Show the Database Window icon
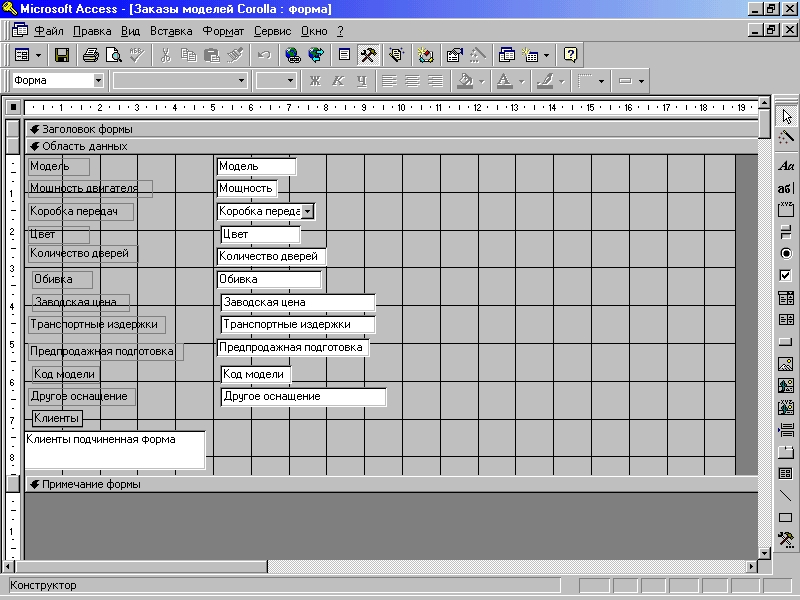The width and height of the screenshot is (800, 600). tap(507, 55)
